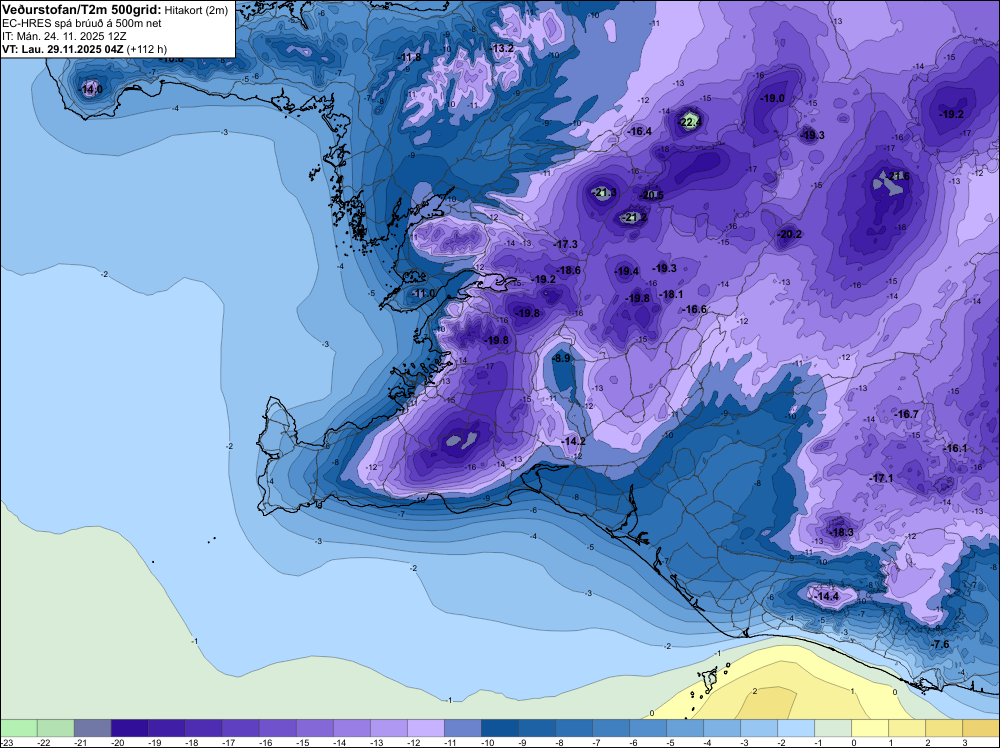The width and height of the screenshot is (1000, 748).
Task: Choose the -13 light purple legend swatch
Action: pyautogui.click(x=388, y=728)
